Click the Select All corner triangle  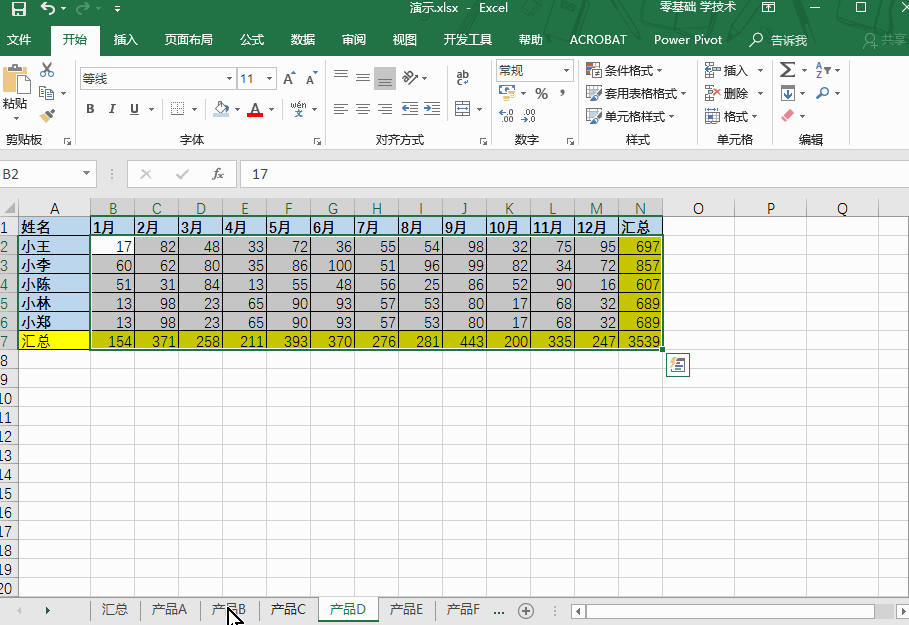click(x=9, y=208)
